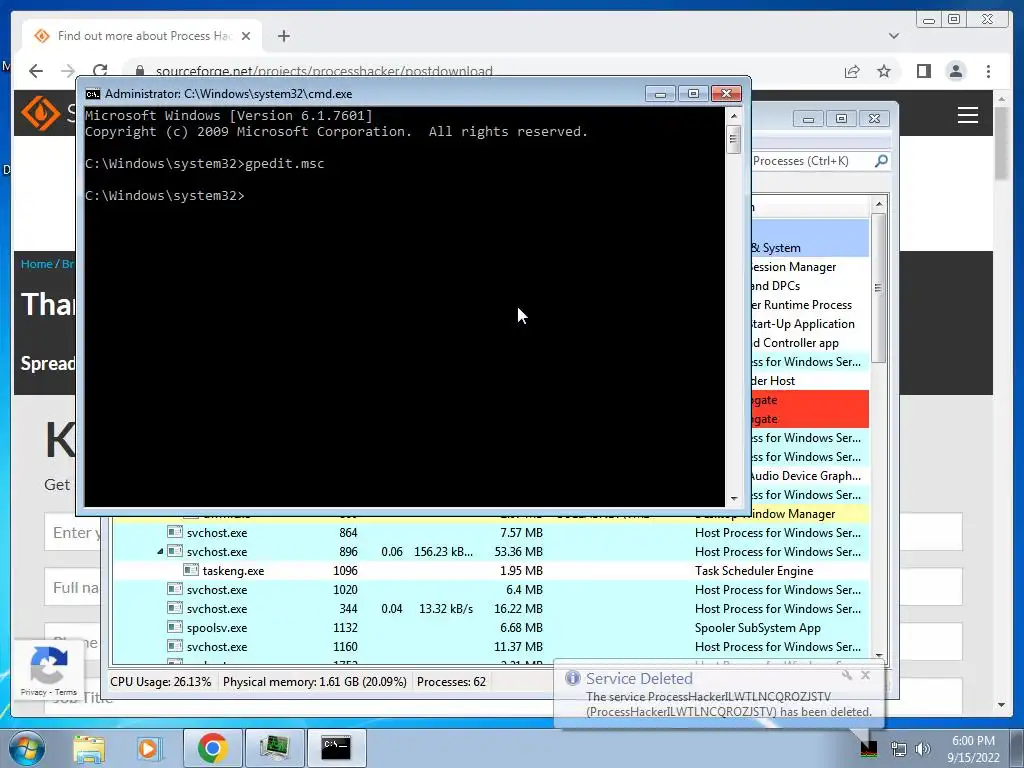The image size is (1024, 768).
Task: Click the Process Hacker vertical scrollbar thumb
Action: (878, 288)
